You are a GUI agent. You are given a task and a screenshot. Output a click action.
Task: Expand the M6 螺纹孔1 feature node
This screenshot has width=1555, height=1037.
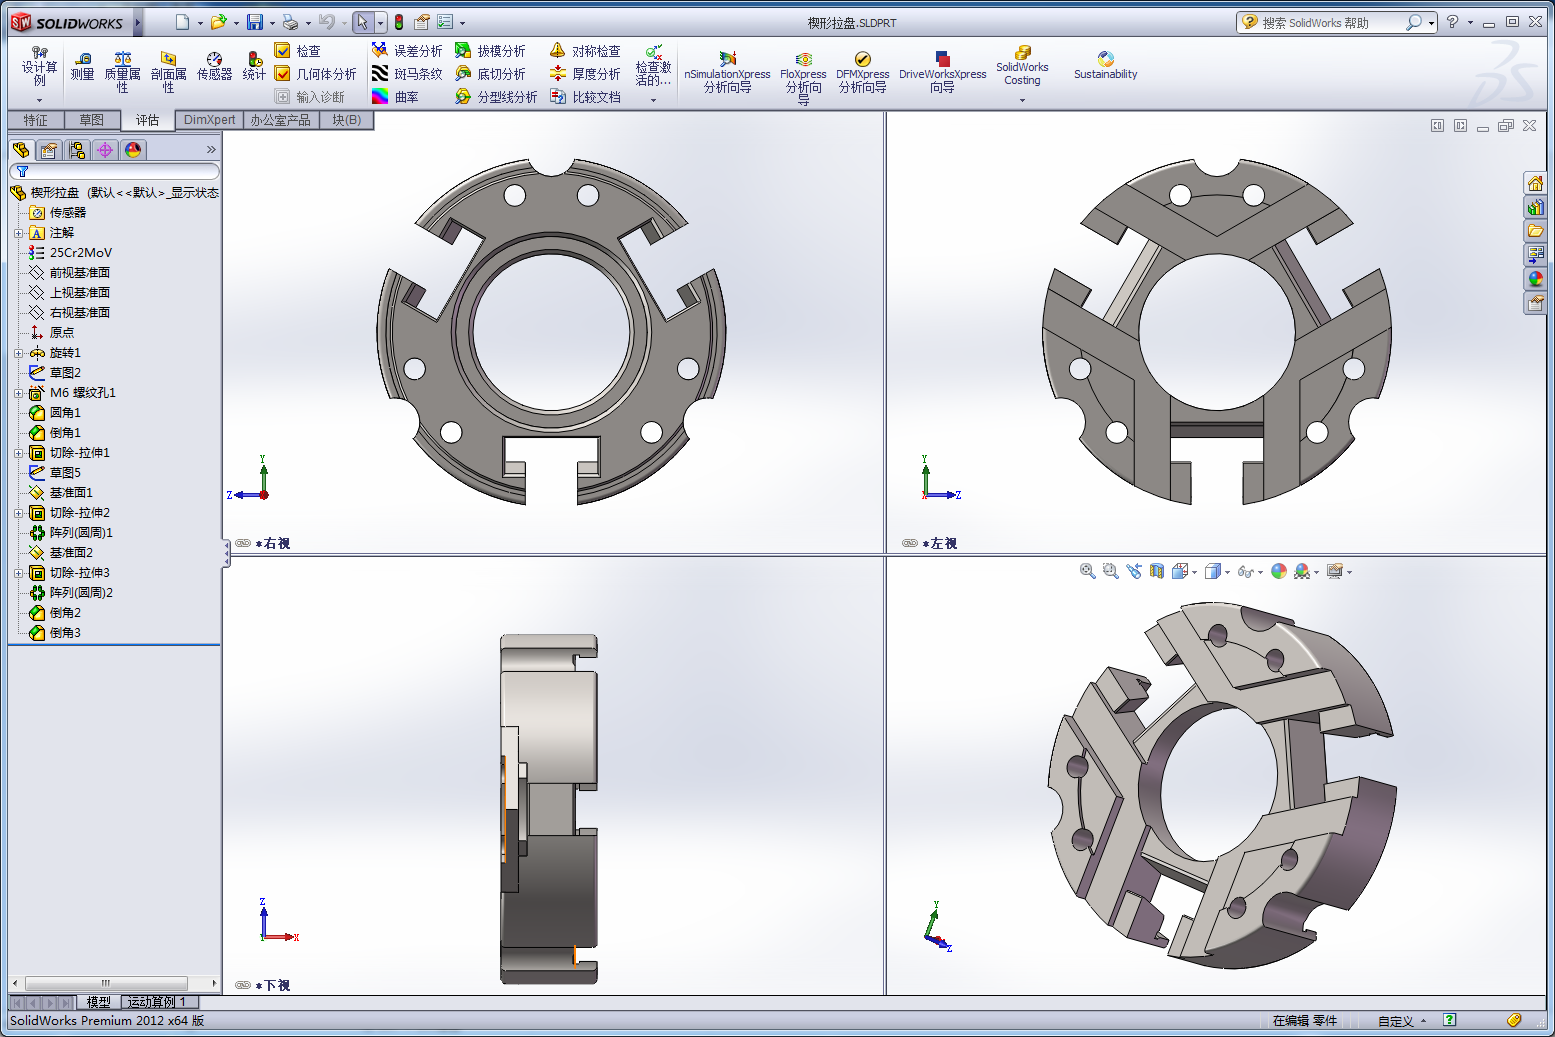pos(18,393)
